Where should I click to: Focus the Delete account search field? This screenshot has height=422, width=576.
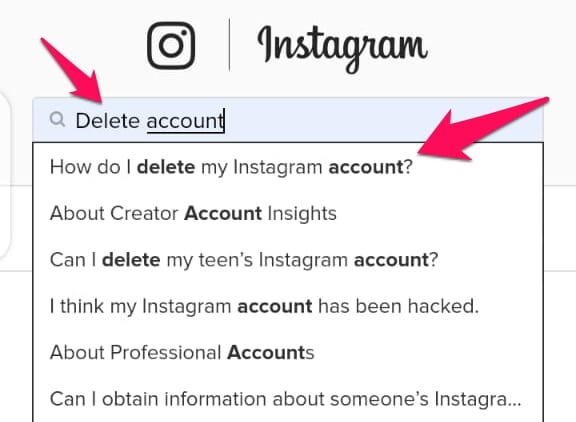[288, 120]
